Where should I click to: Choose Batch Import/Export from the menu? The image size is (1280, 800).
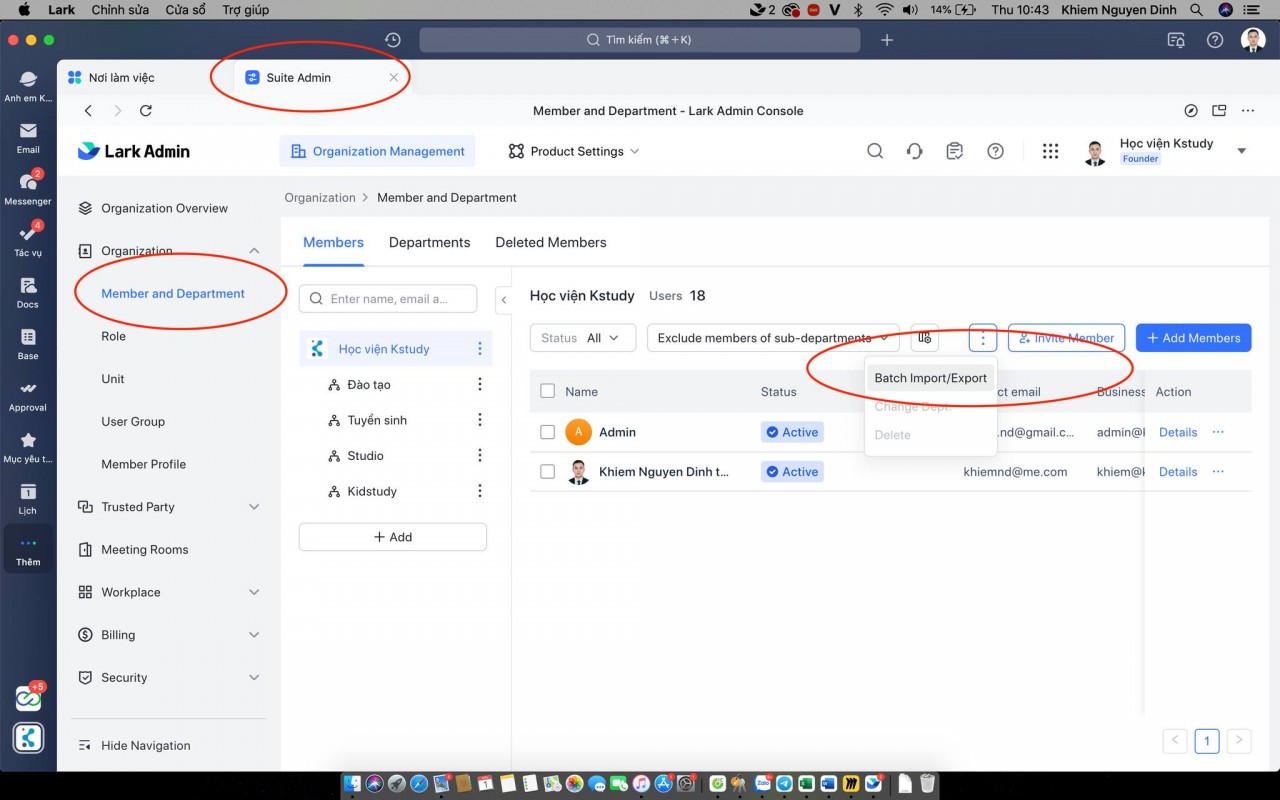[930, 378]
